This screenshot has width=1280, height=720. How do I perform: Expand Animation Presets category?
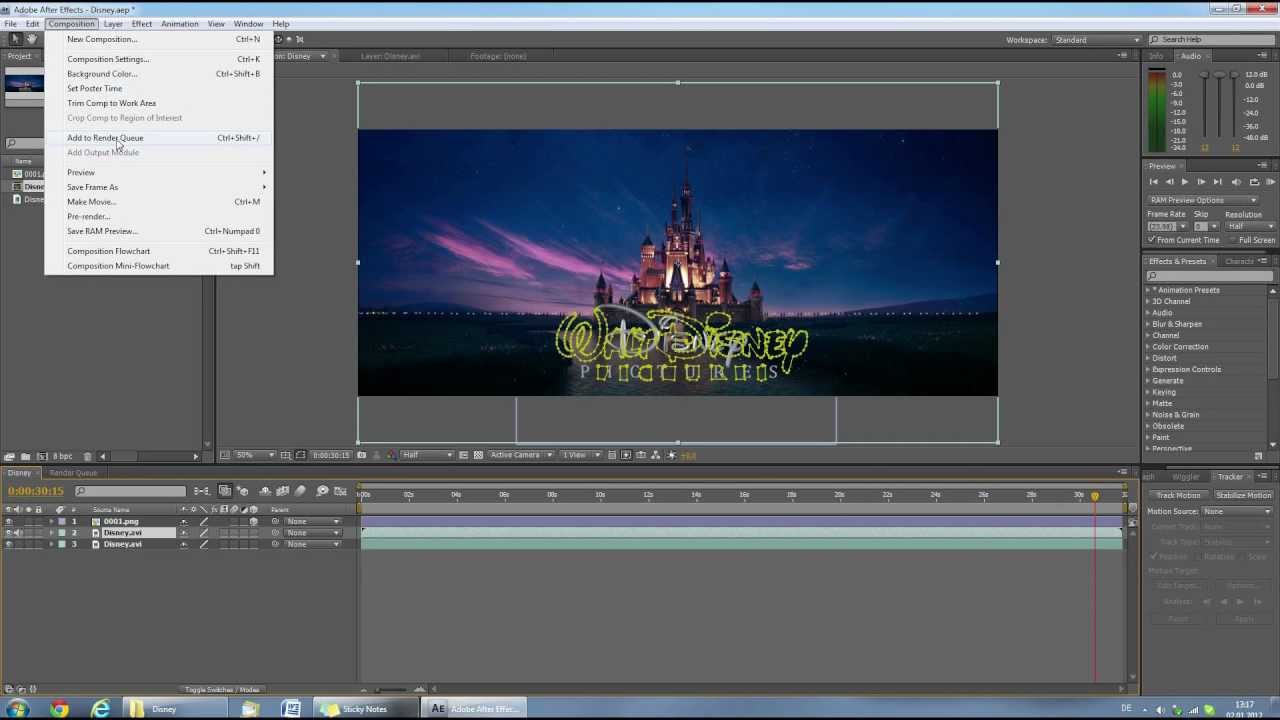click(x=1148, y=290)
